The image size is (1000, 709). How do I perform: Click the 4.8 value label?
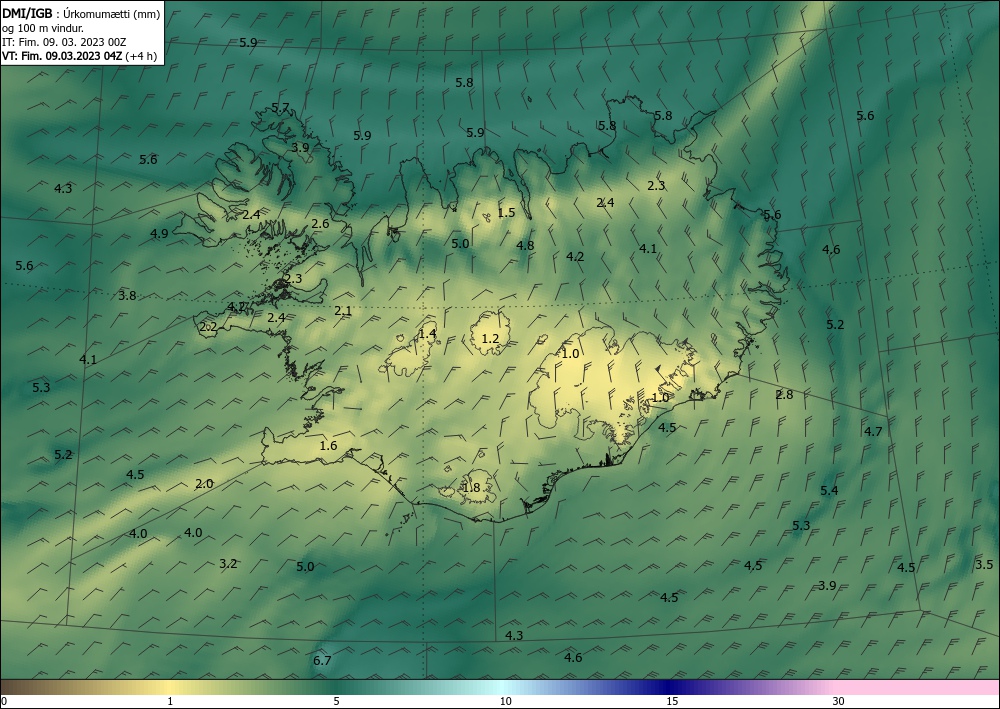tap(525, 245)
